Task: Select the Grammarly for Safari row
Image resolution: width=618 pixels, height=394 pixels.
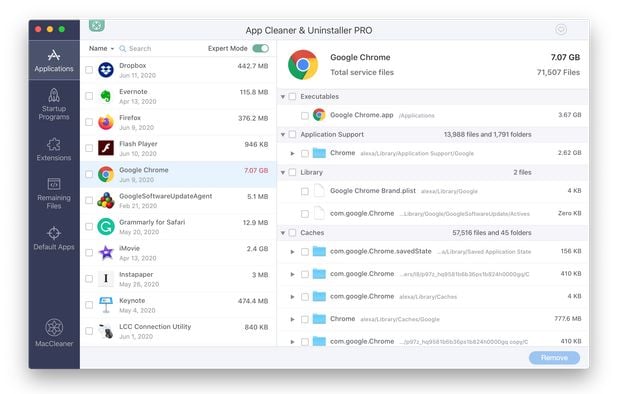Action: (x=178, y=227)
